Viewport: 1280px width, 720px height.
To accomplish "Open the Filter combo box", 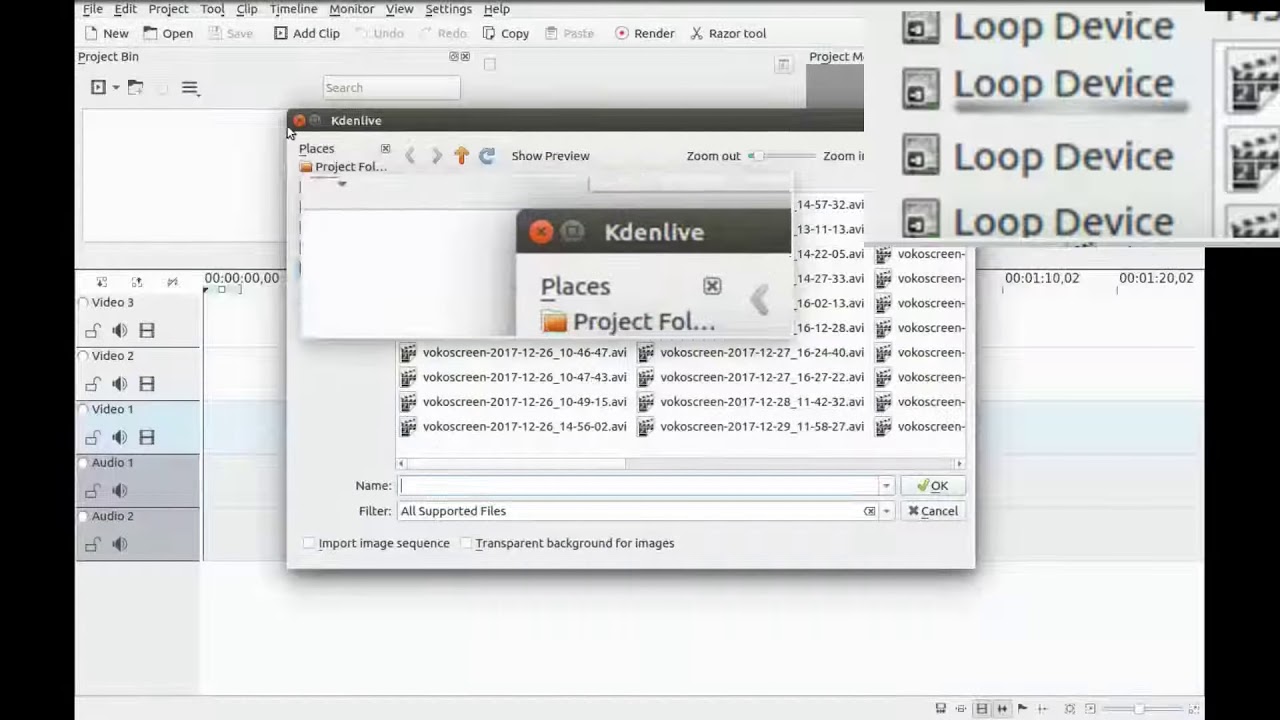I will point(645,511).
